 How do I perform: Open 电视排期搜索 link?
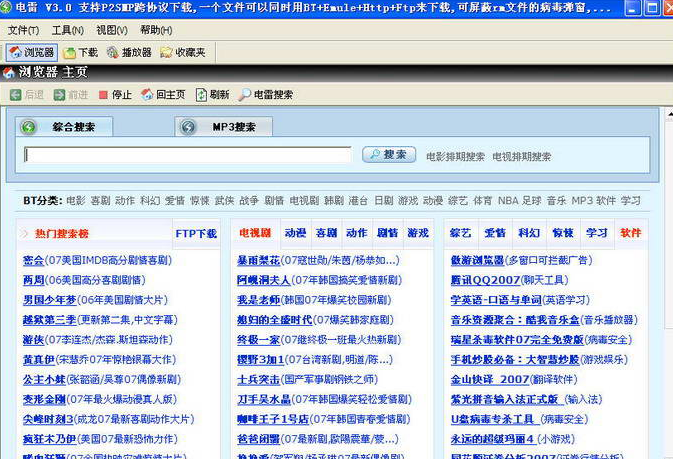point(521,157)
